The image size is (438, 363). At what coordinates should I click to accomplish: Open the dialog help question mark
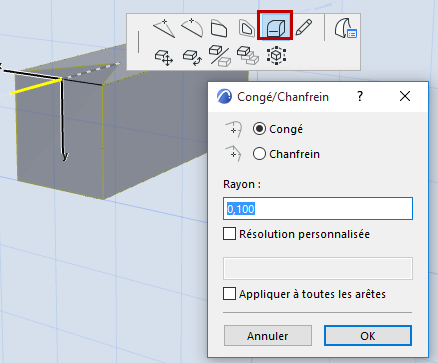click(x=360, y=96)
